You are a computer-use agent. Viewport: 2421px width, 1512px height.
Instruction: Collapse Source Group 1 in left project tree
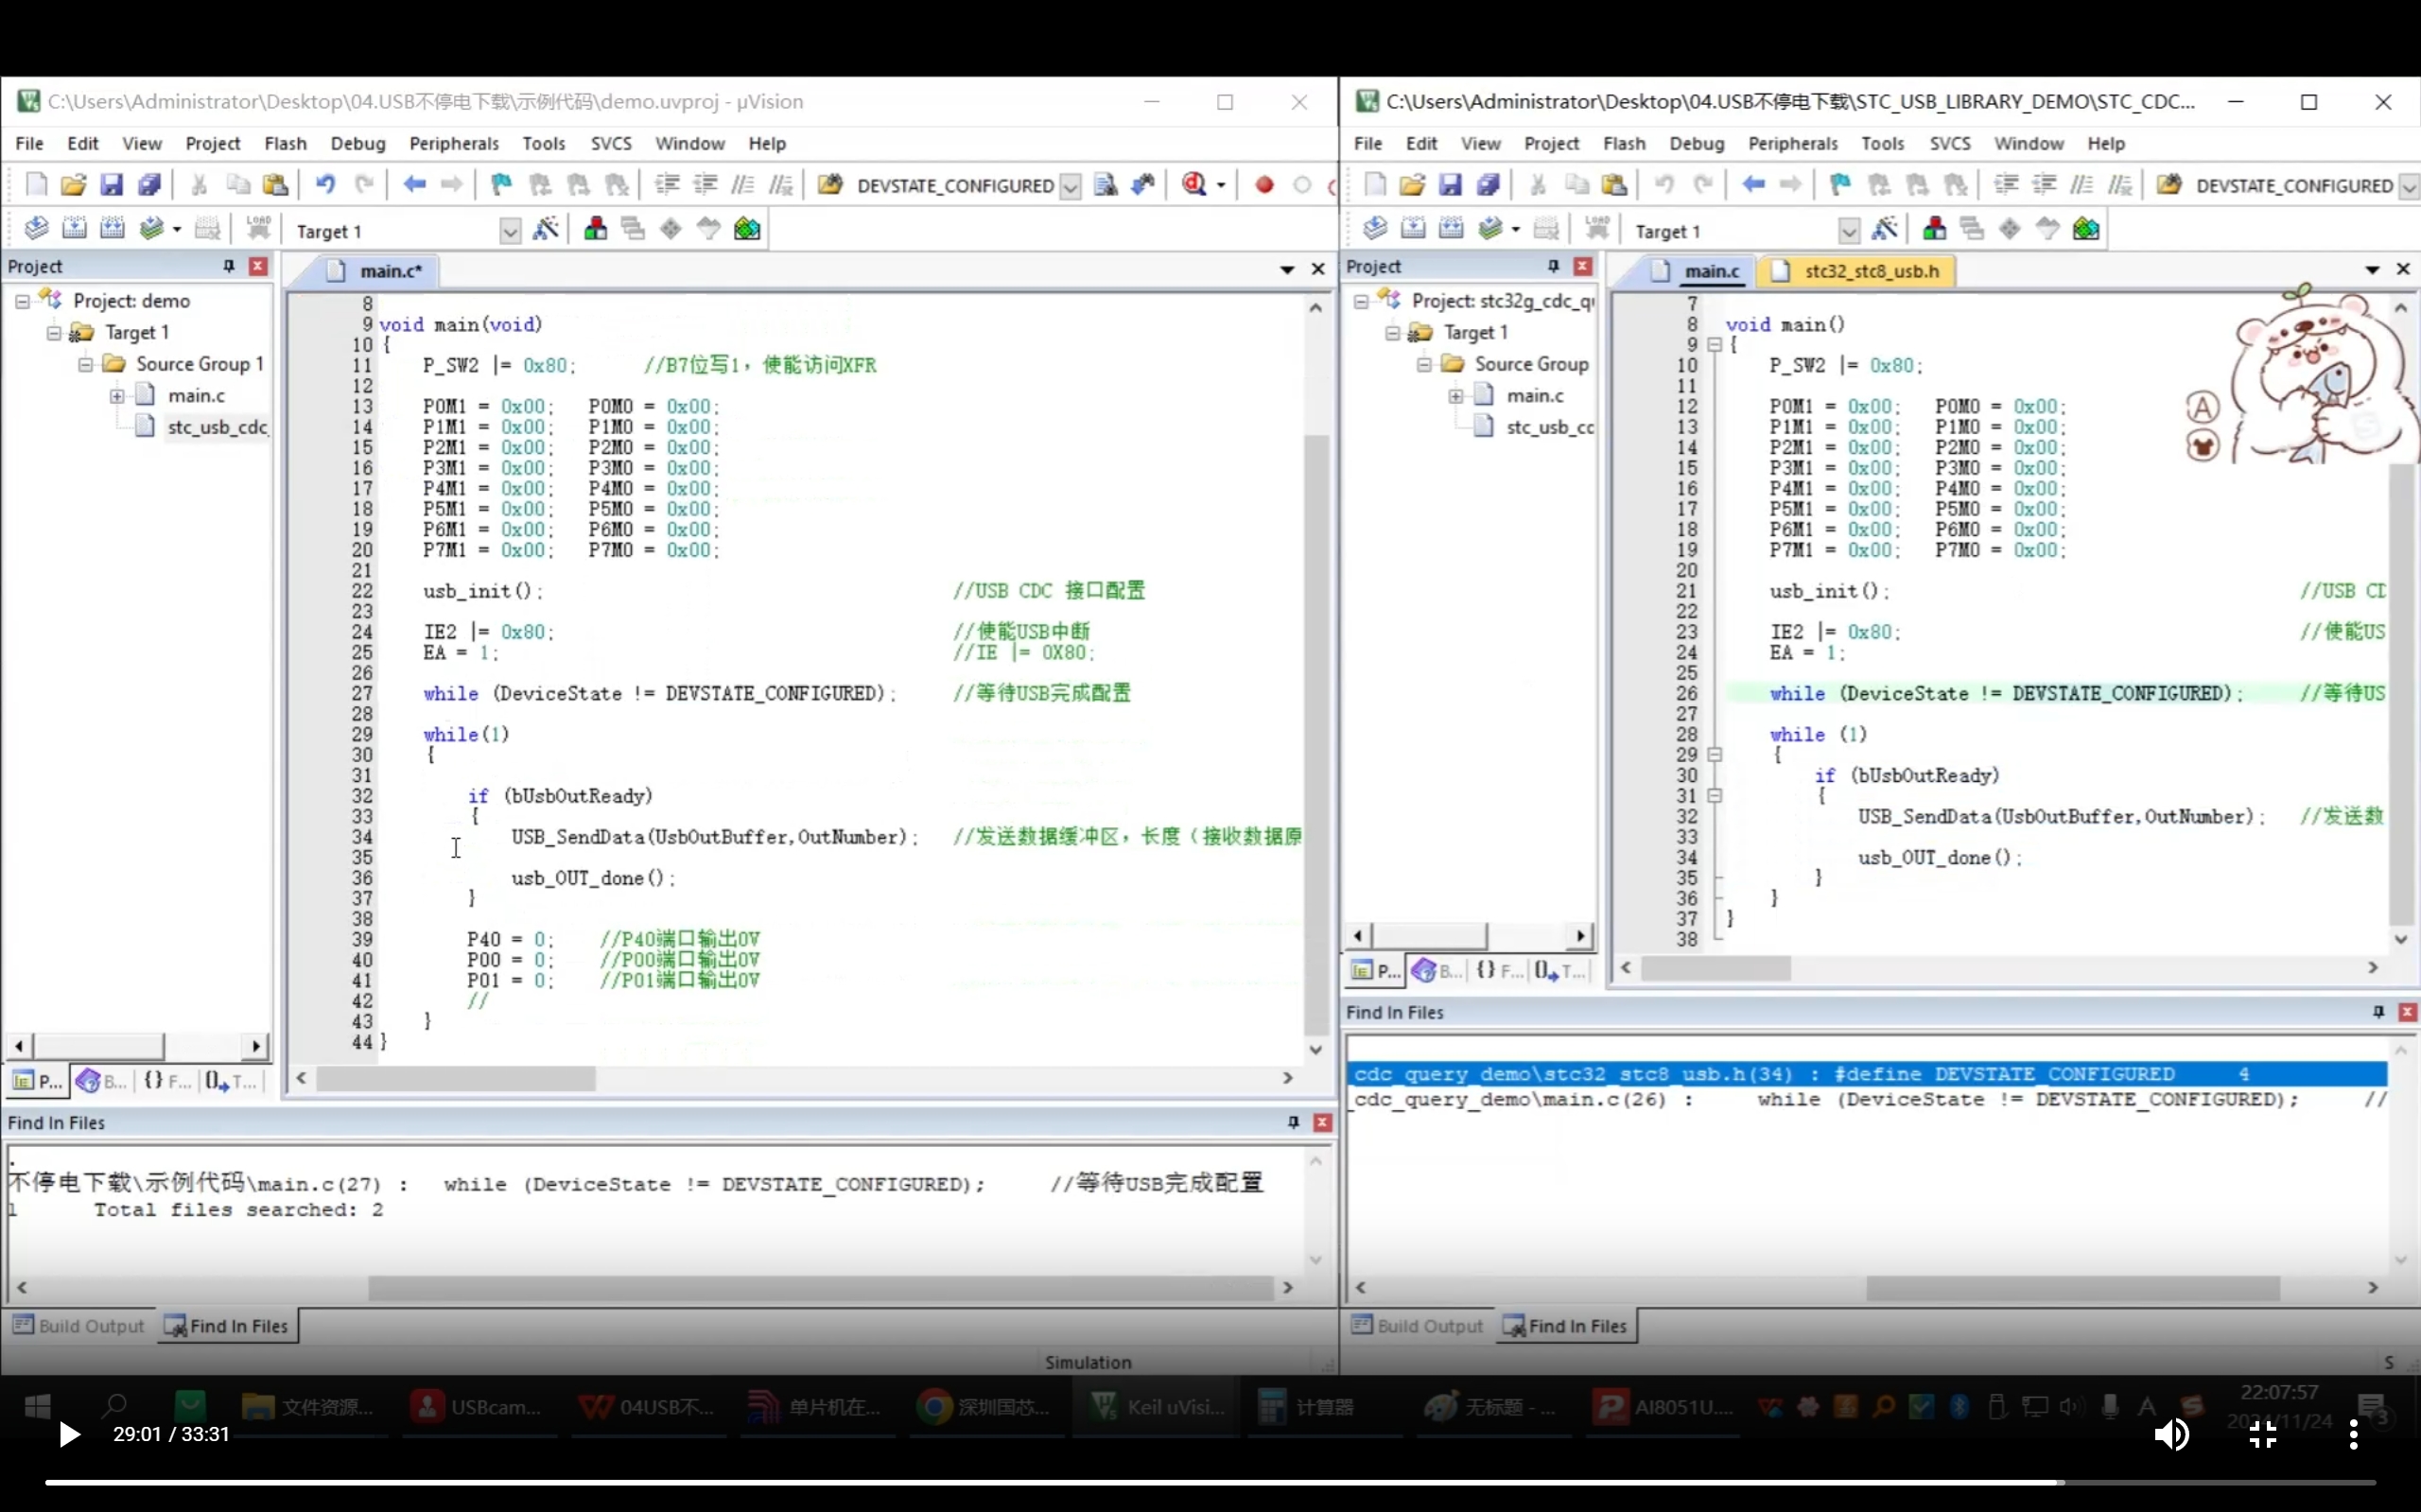click(x=86, y=364)
